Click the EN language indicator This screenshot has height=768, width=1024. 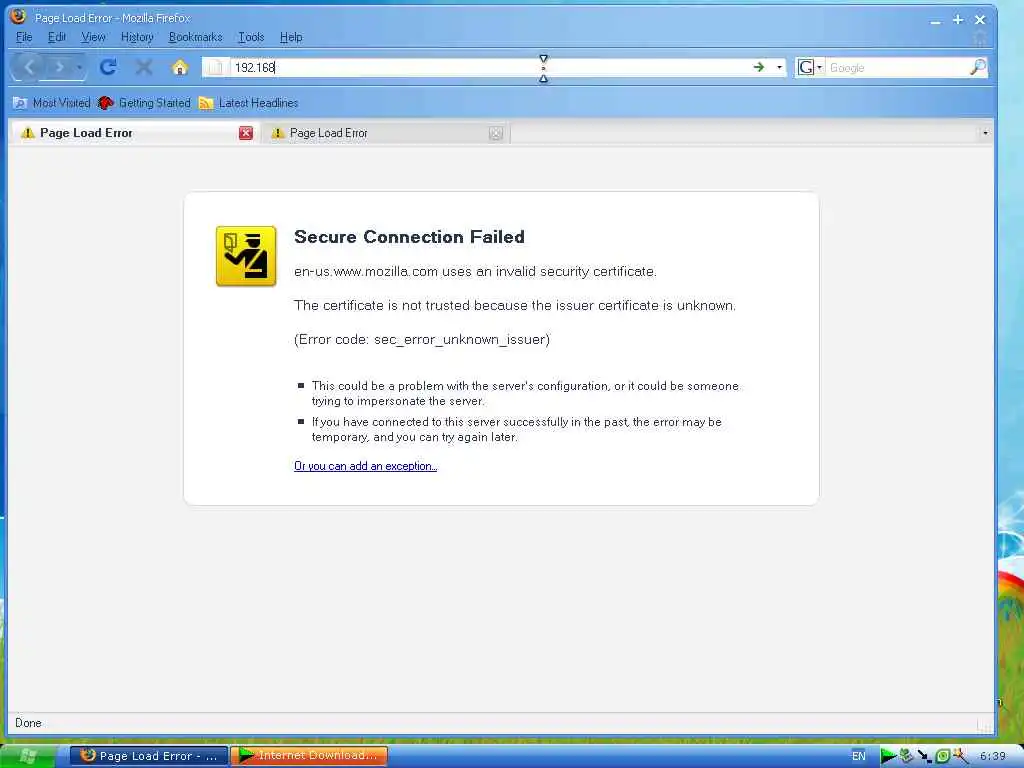(859, 756)
